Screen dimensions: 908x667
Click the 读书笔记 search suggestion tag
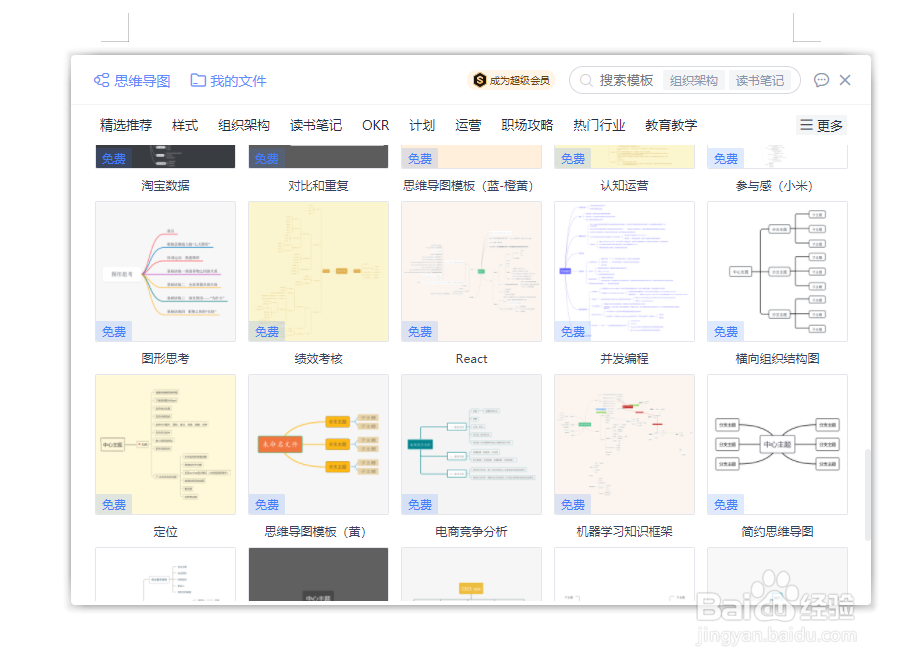(x=760, y=80)
